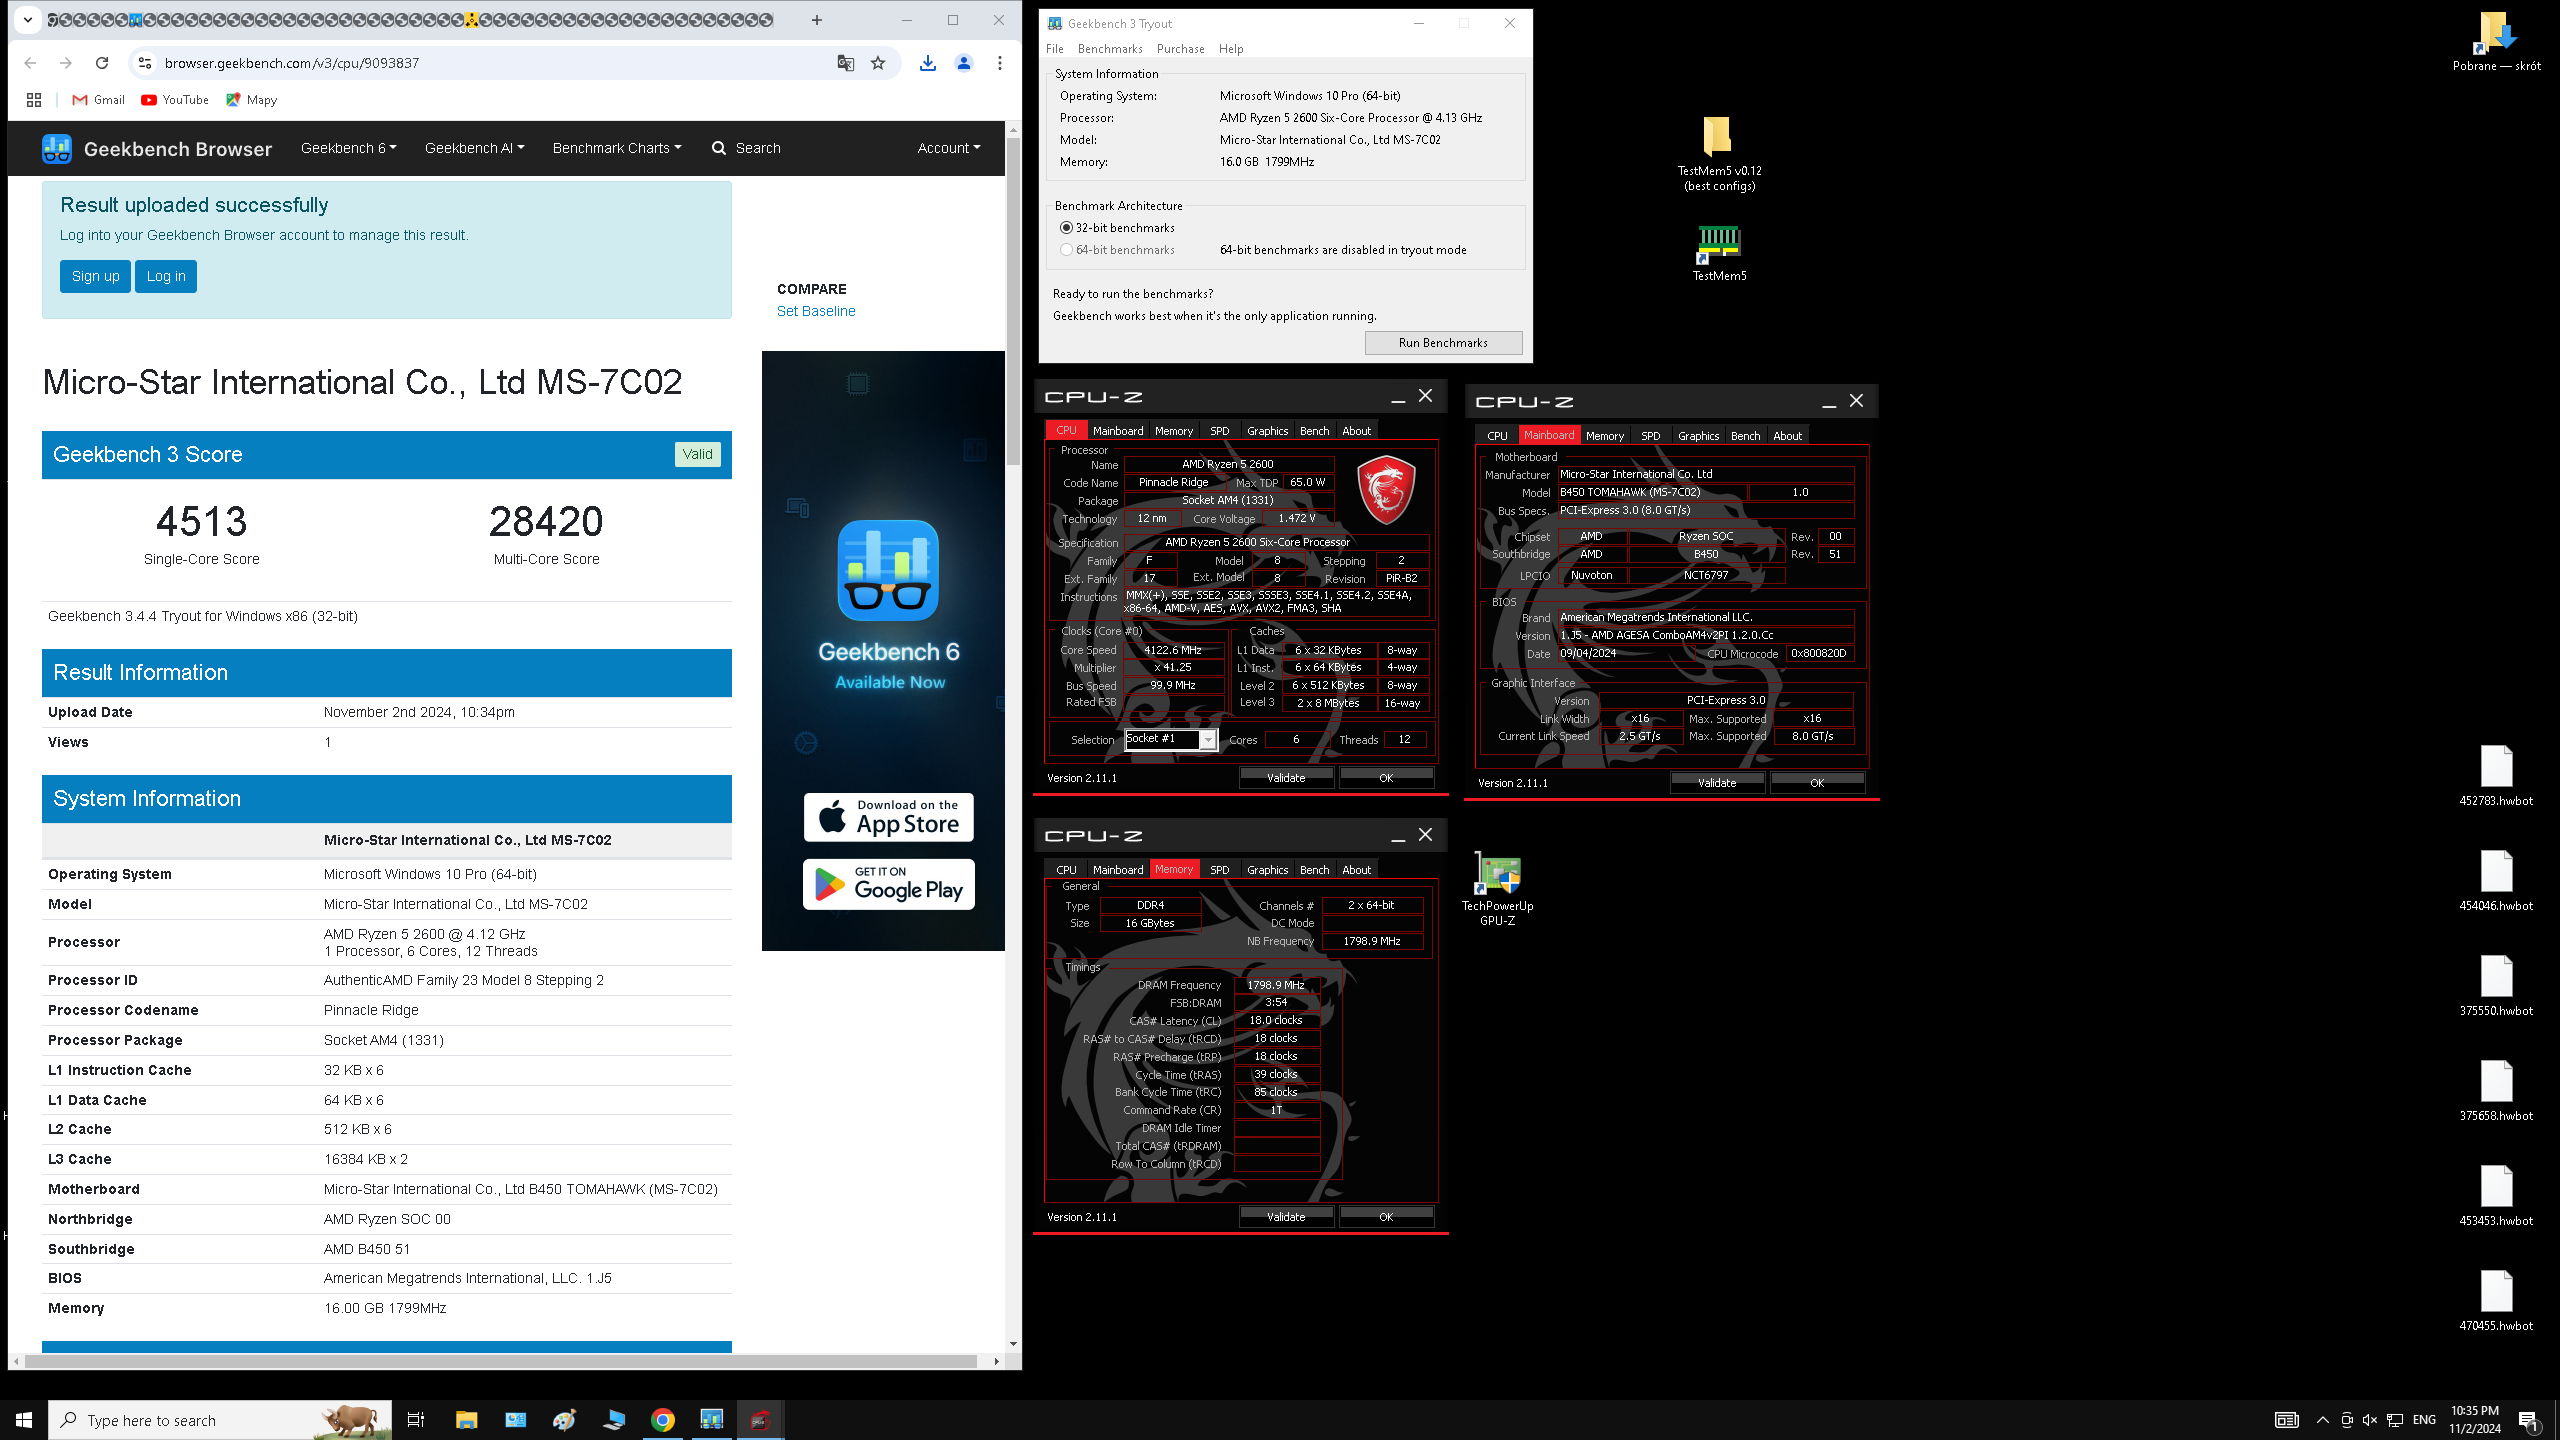Screen dimensions: 2560x1440
Task: Open File Explorer from taskbar
Action: (x=466, y=1420)
